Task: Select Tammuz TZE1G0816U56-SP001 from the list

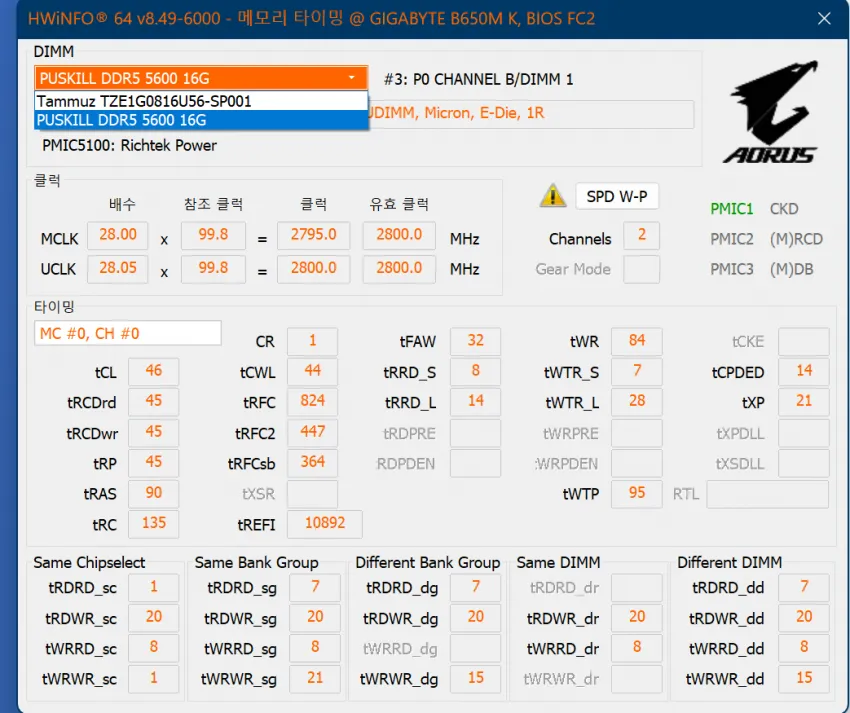Action: tap(201, 101)
